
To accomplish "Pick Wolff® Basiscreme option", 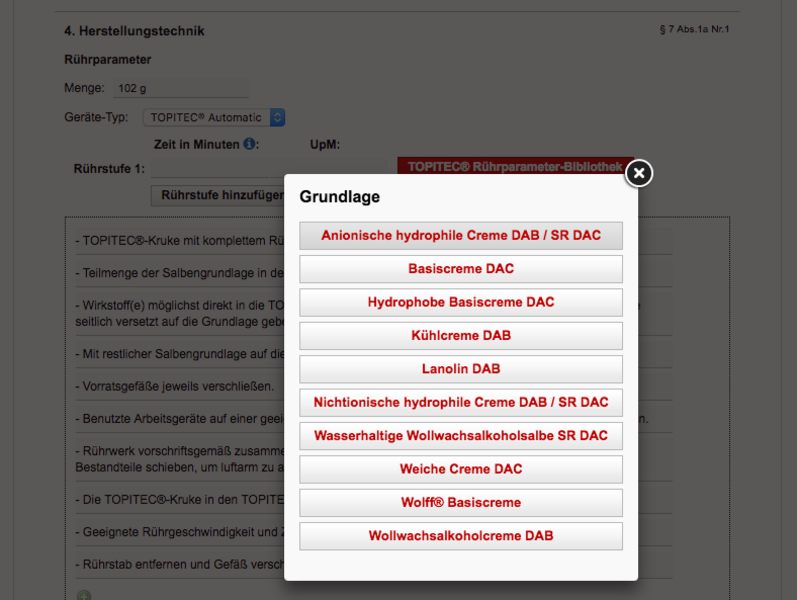I will click(x=461, y=502).
